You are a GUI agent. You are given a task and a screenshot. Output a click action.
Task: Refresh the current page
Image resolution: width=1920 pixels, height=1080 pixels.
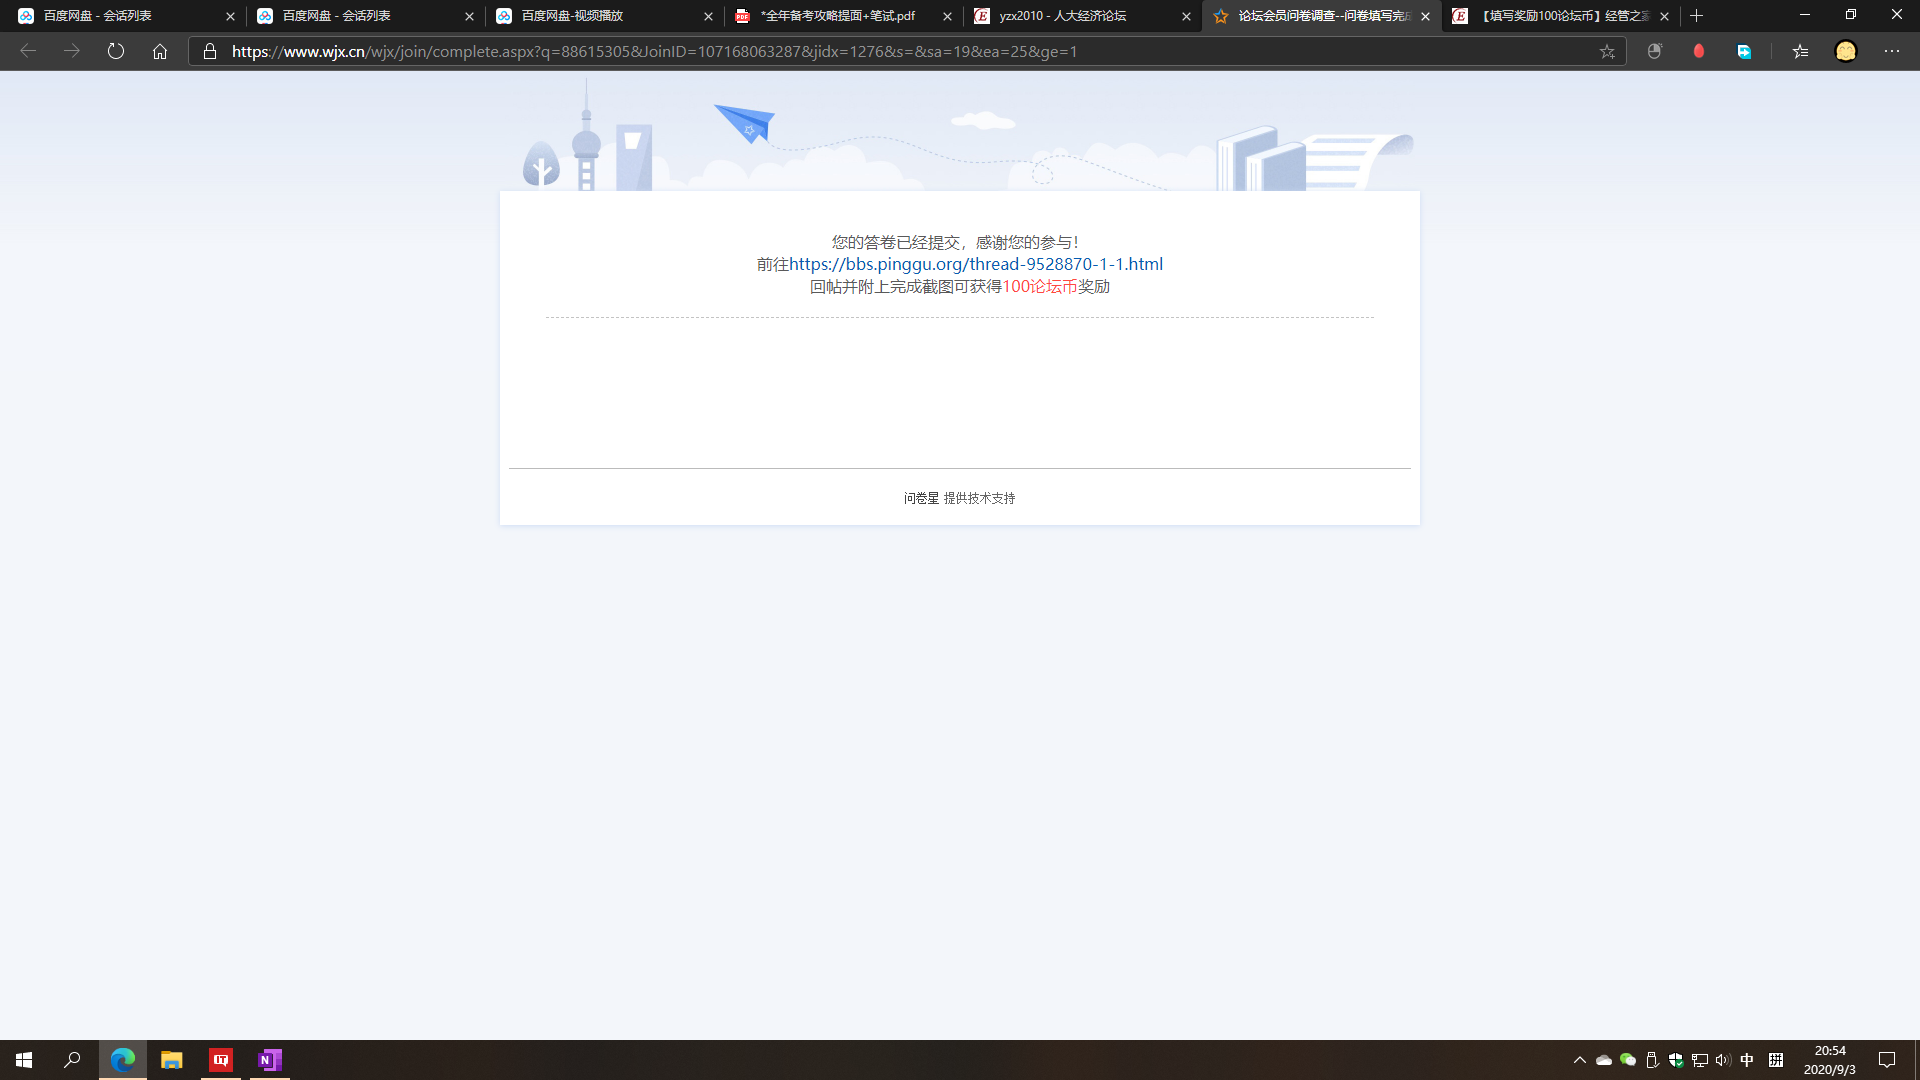coord(116,51)
